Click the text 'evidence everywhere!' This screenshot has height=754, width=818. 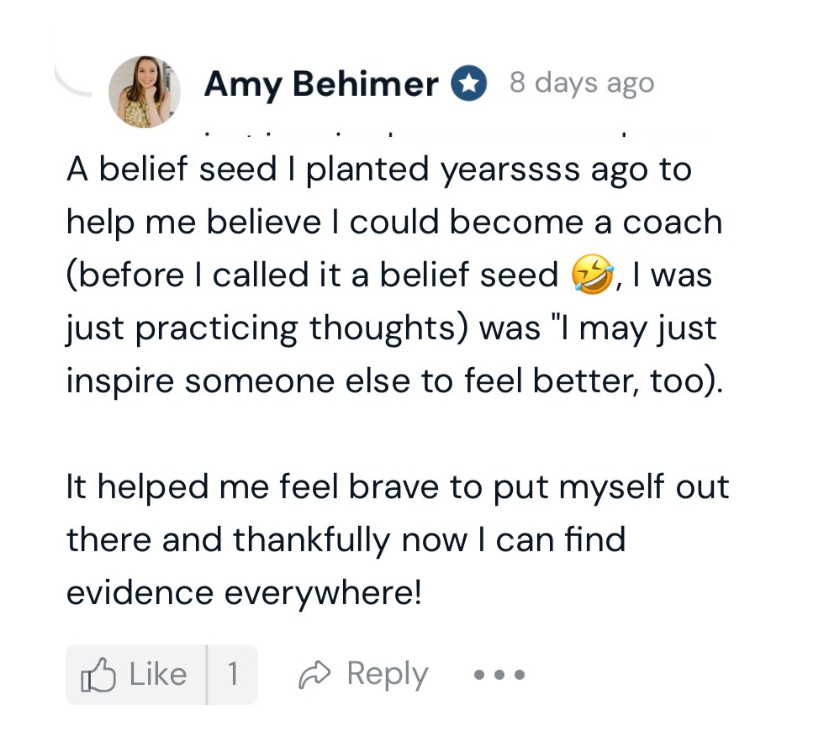[244, 594]
